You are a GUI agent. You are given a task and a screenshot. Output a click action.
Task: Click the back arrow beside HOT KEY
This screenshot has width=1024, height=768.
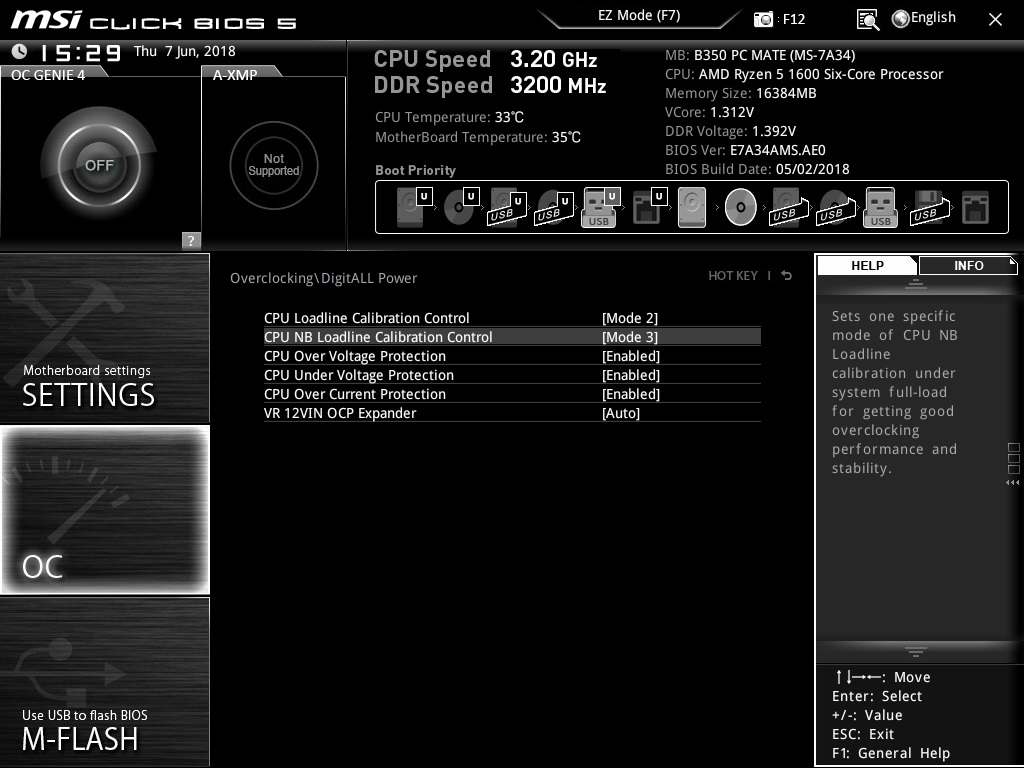787,276
